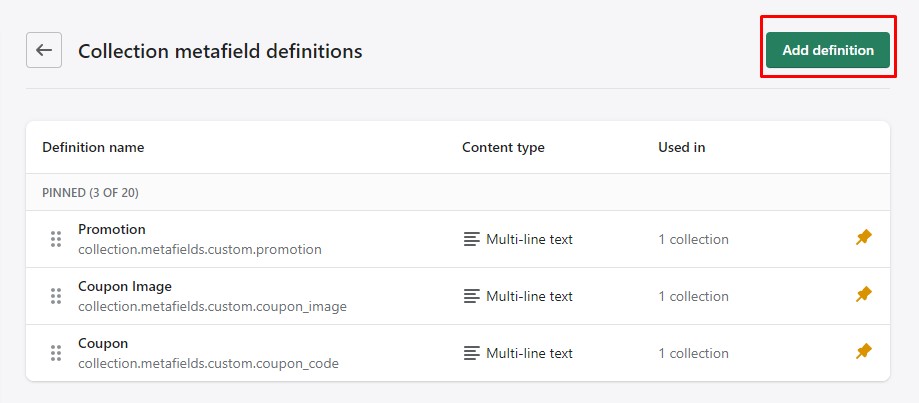Click Coupon Image's multi-line text icon
The image size is (919, 403).
(x=472, y=296)
